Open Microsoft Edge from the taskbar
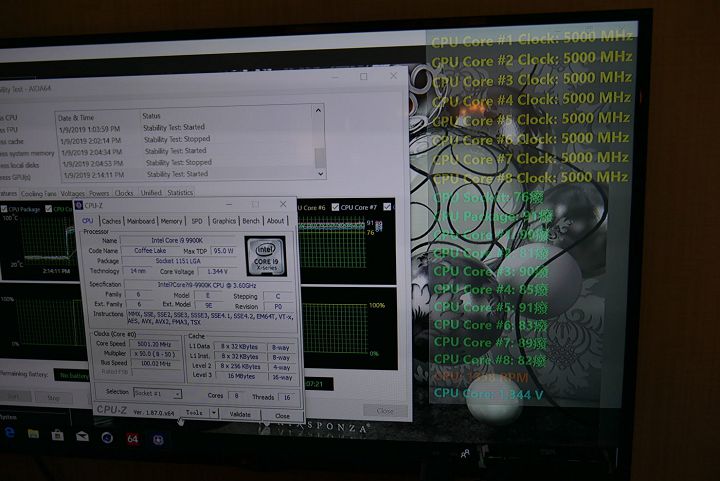This screenshot has width=720, height=481. [9, 432]
